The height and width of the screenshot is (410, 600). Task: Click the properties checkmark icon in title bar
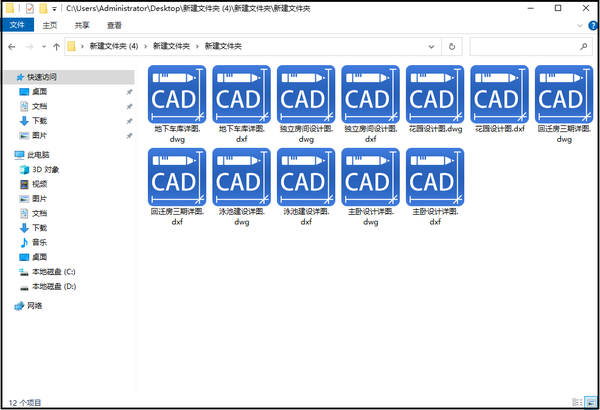point(29,8)
